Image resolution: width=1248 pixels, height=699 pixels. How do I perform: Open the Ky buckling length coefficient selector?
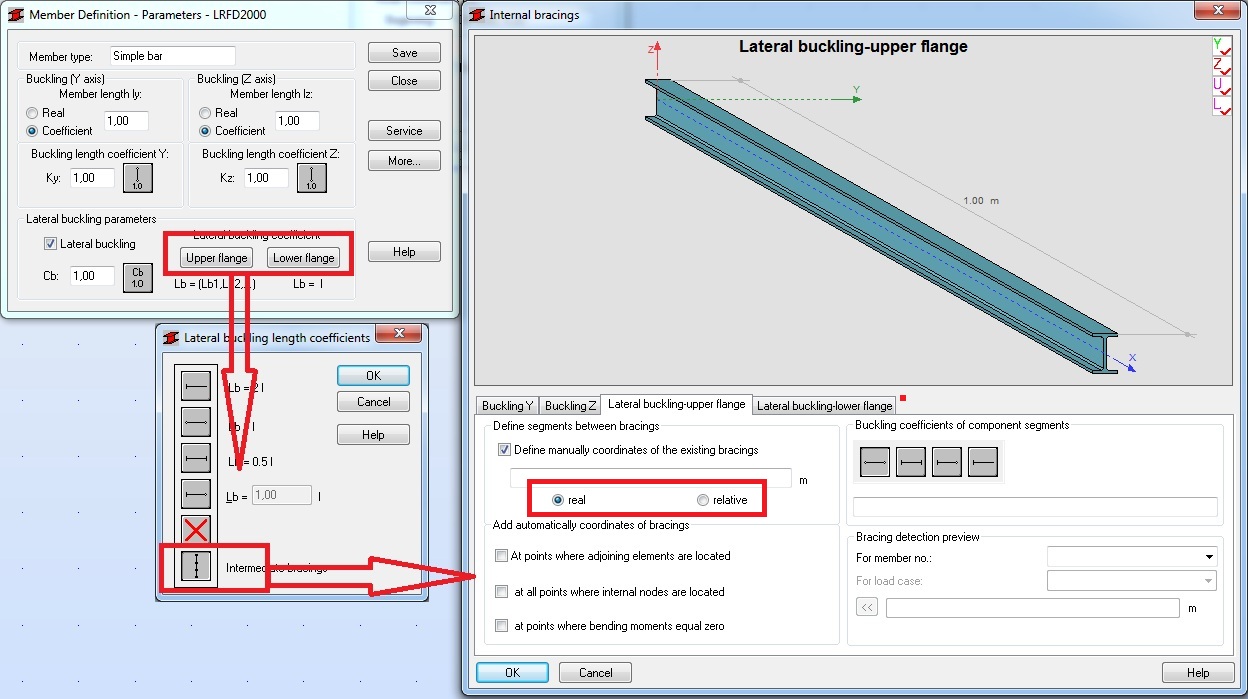coord(137,177)
